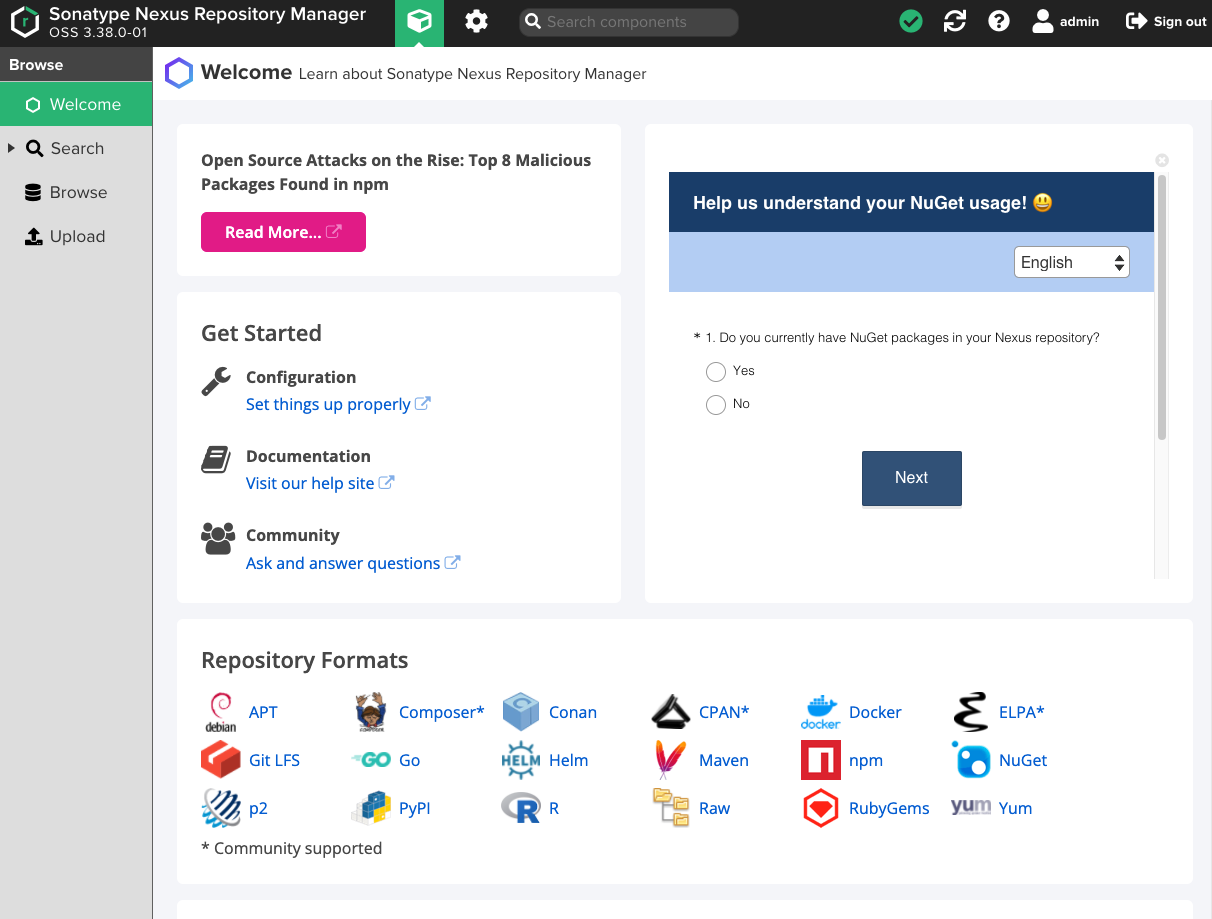Click the Raw folders icon
The image size is (1212, 919).
[x=671, y=807]
